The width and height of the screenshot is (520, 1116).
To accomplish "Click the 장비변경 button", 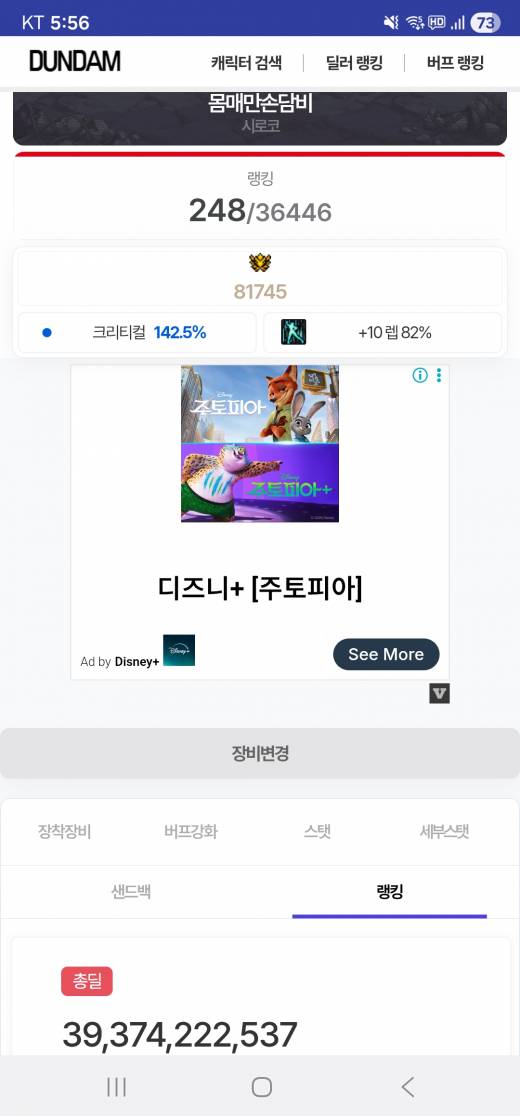I will pyautogui.click(x=260, y=753).
